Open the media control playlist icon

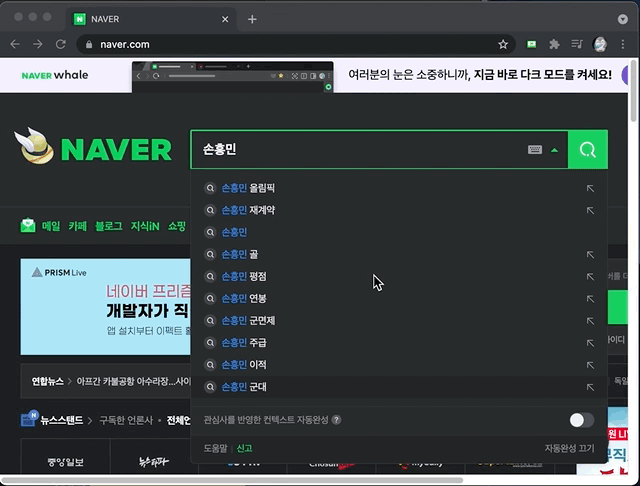[577, 44]
